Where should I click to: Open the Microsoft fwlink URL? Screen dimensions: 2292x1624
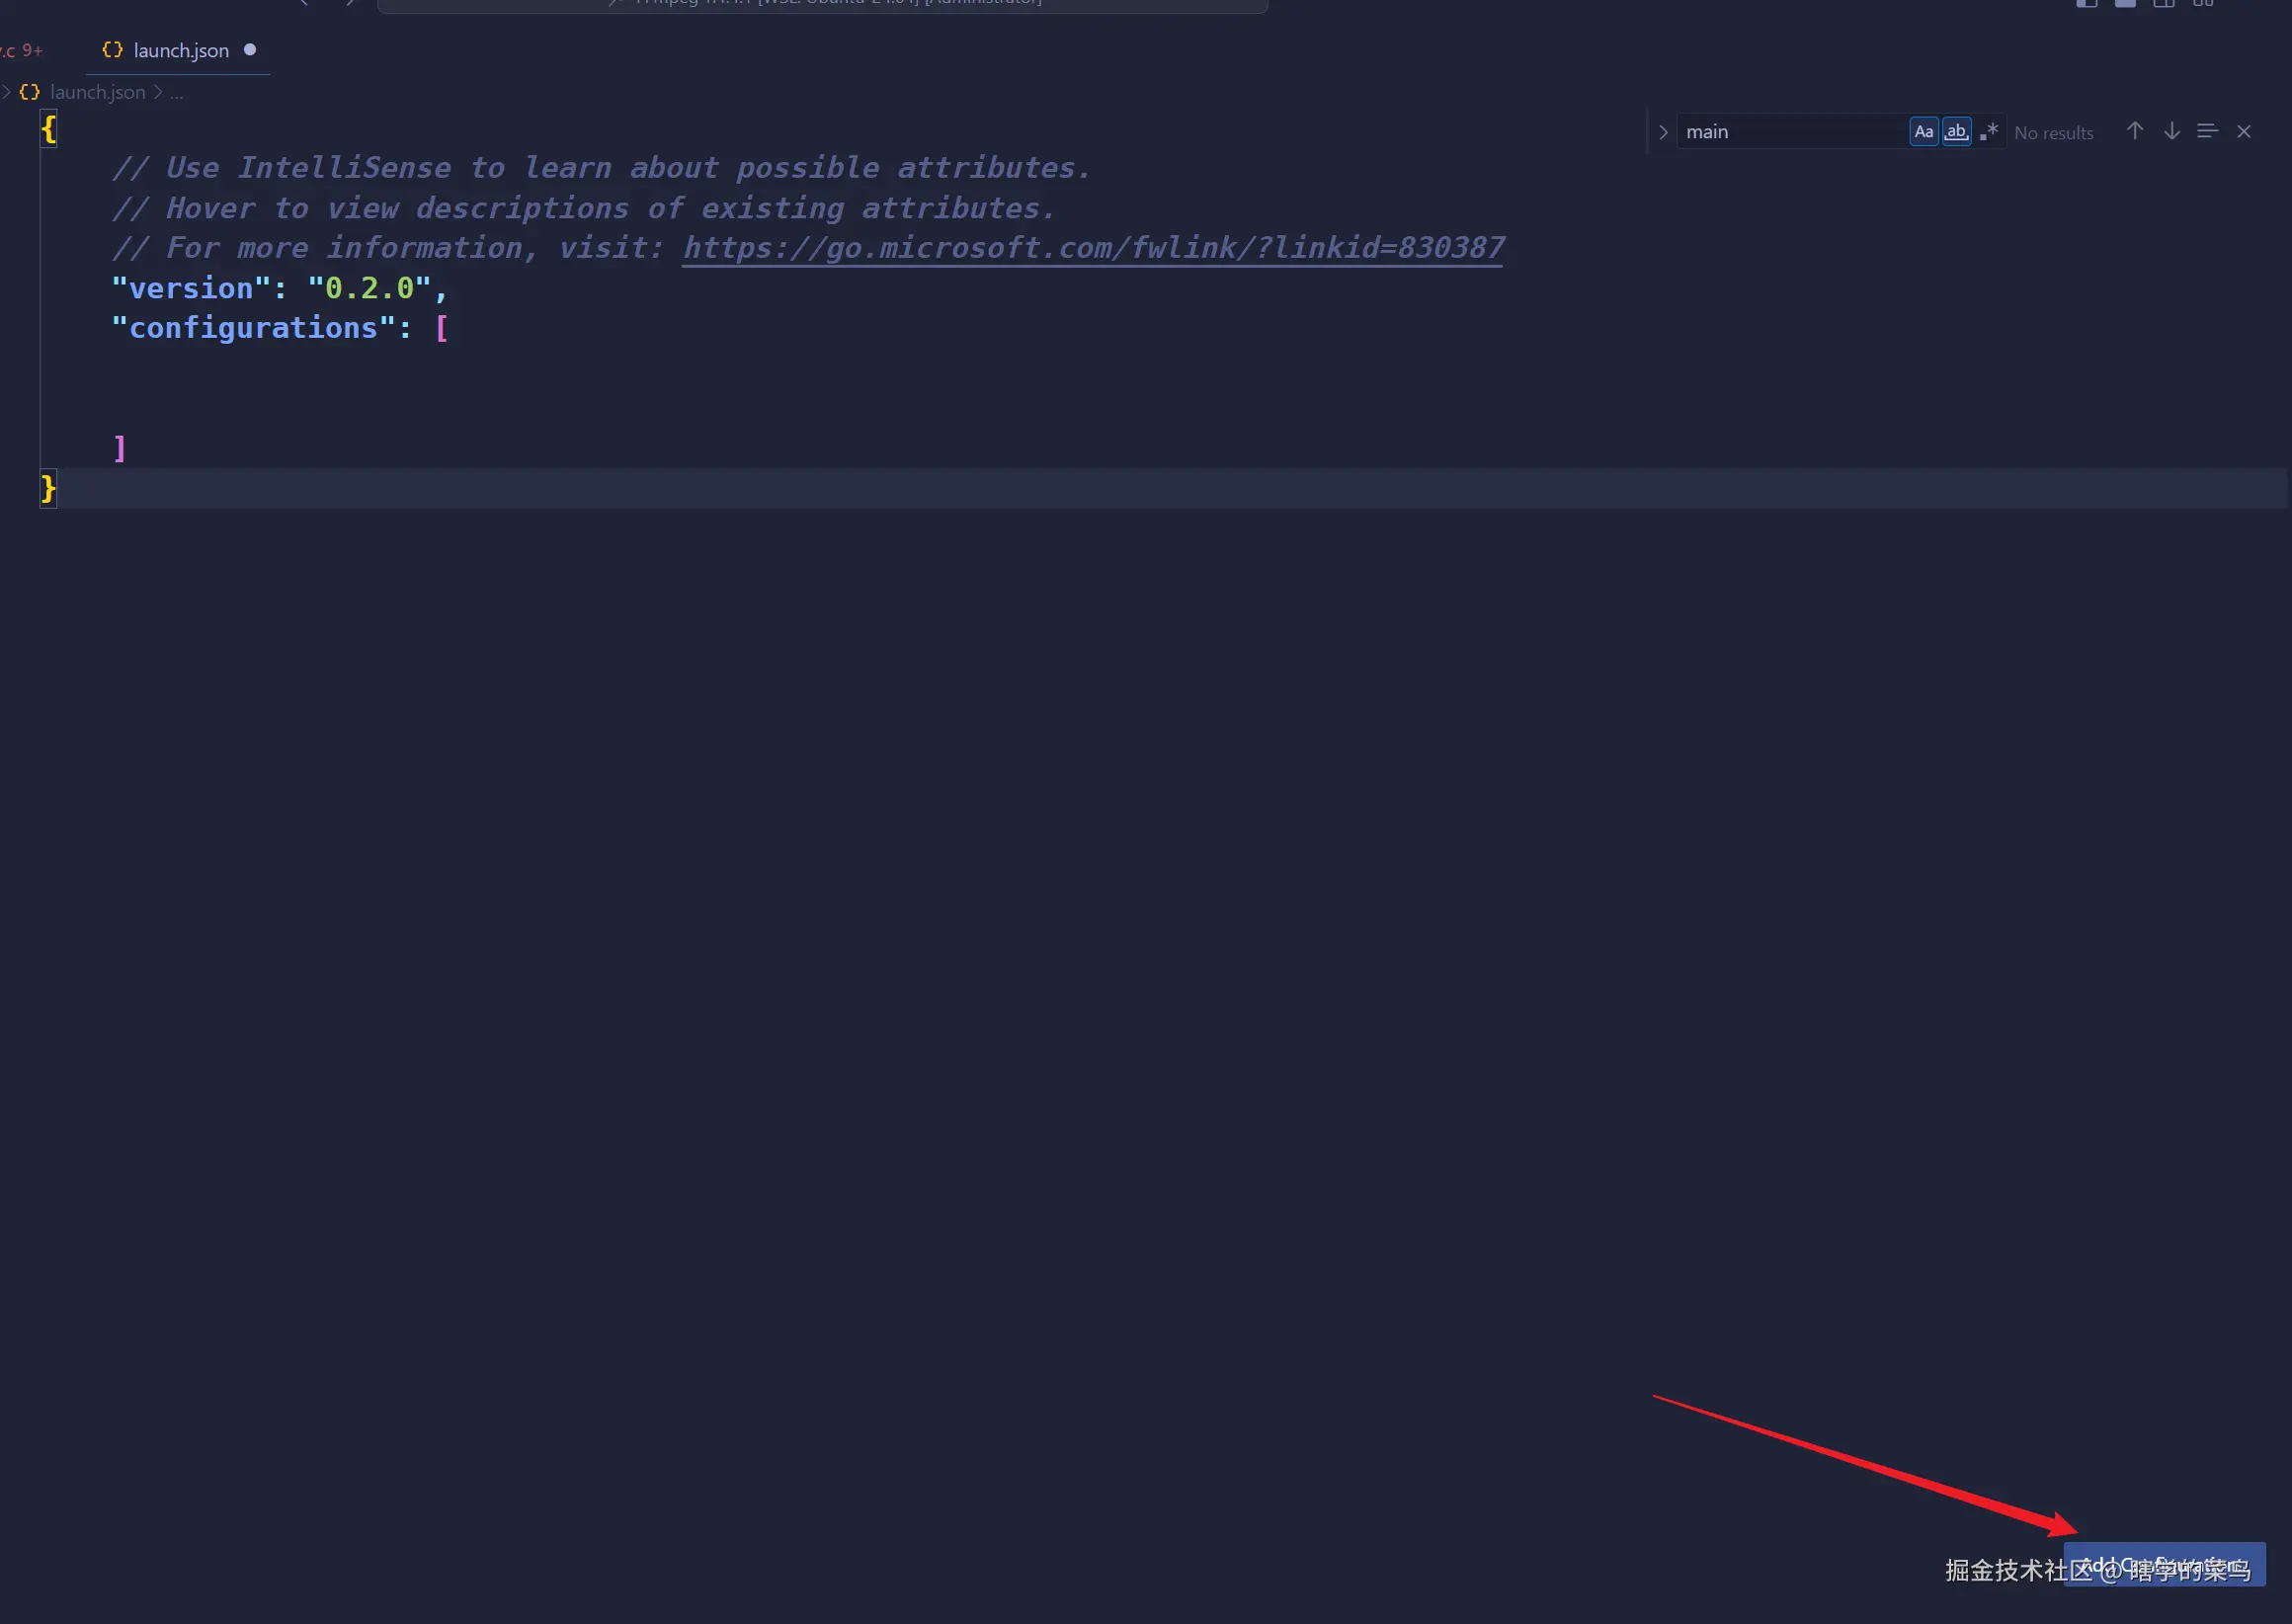point(1092,248)
